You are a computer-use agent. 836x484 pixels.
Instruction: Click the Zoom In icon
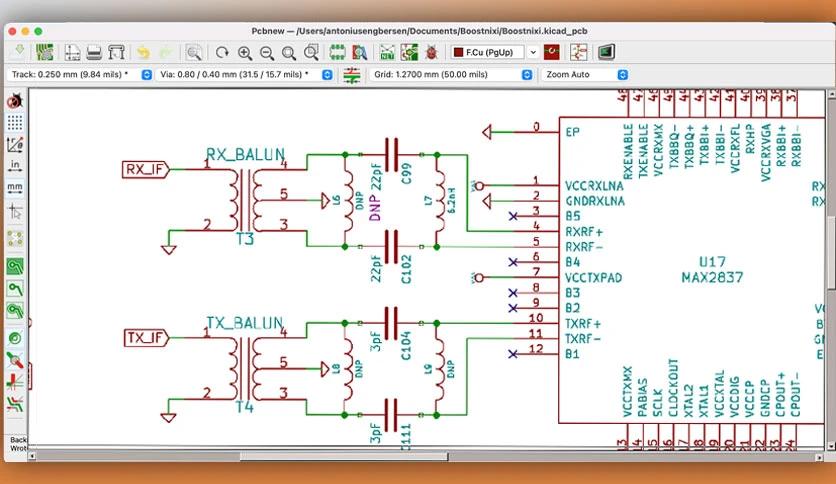[x=245, y=52]
